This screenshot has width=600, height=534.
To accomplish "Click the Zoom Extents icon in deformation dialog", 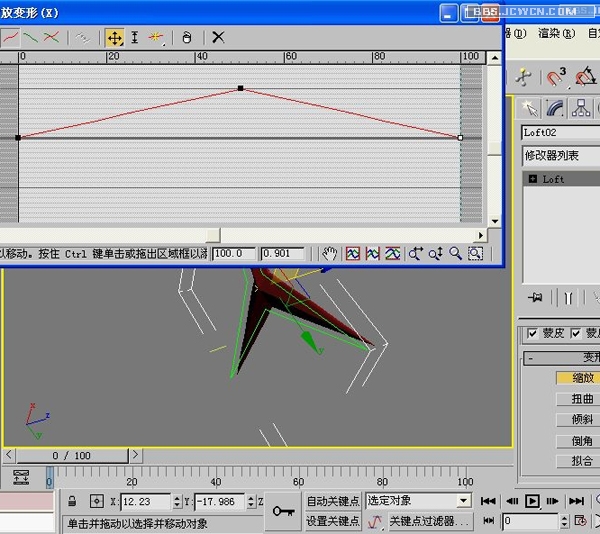I will [353, 254].
